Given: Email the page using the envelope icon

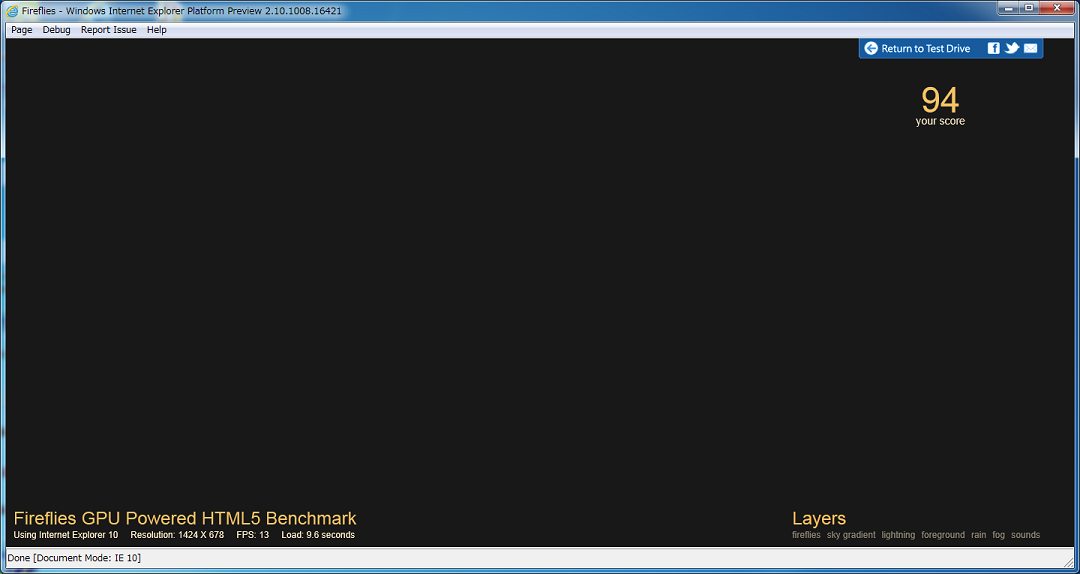Looking at the screenshot, I should tap(1030, 48).
